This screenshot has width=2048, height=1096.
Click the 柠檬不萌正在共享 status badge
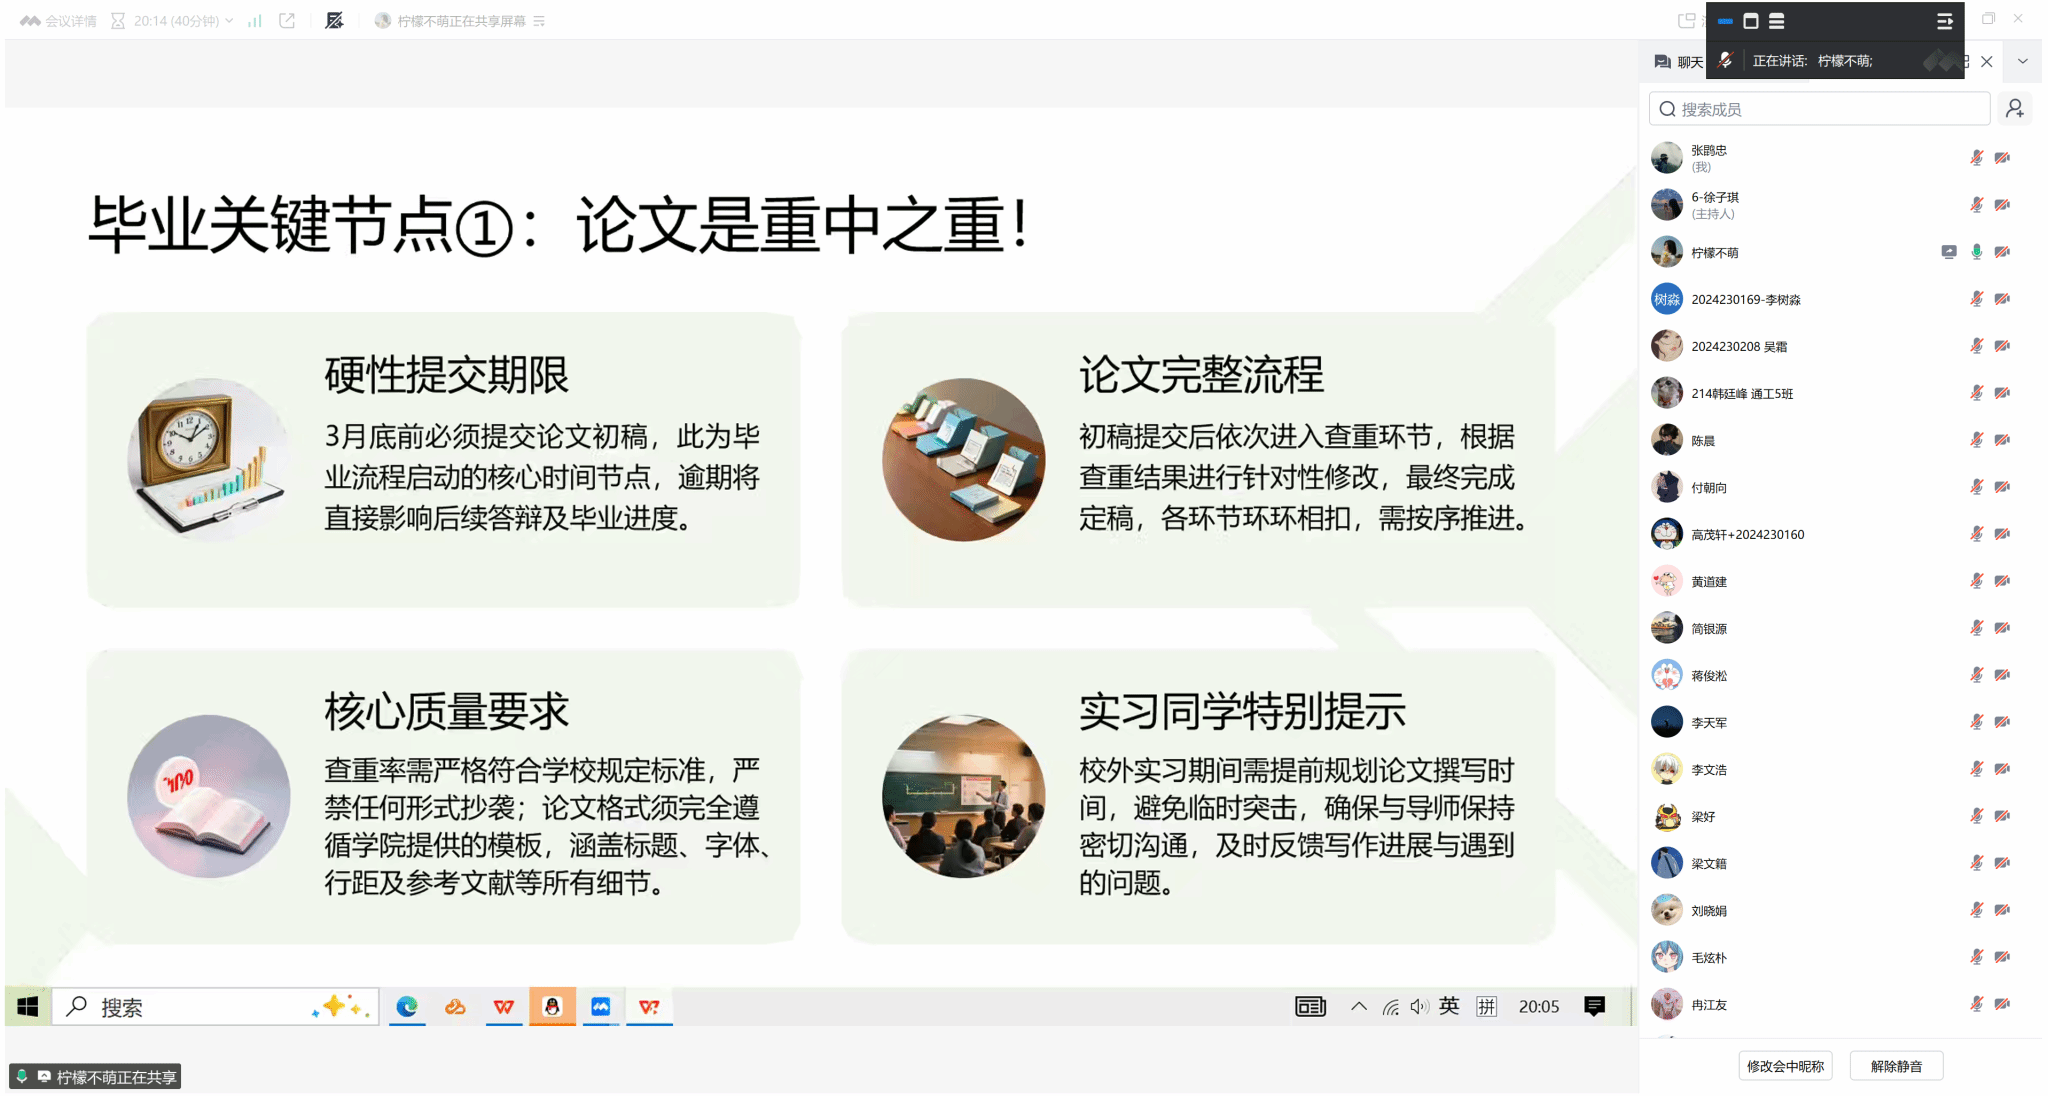click(96, 1077)
